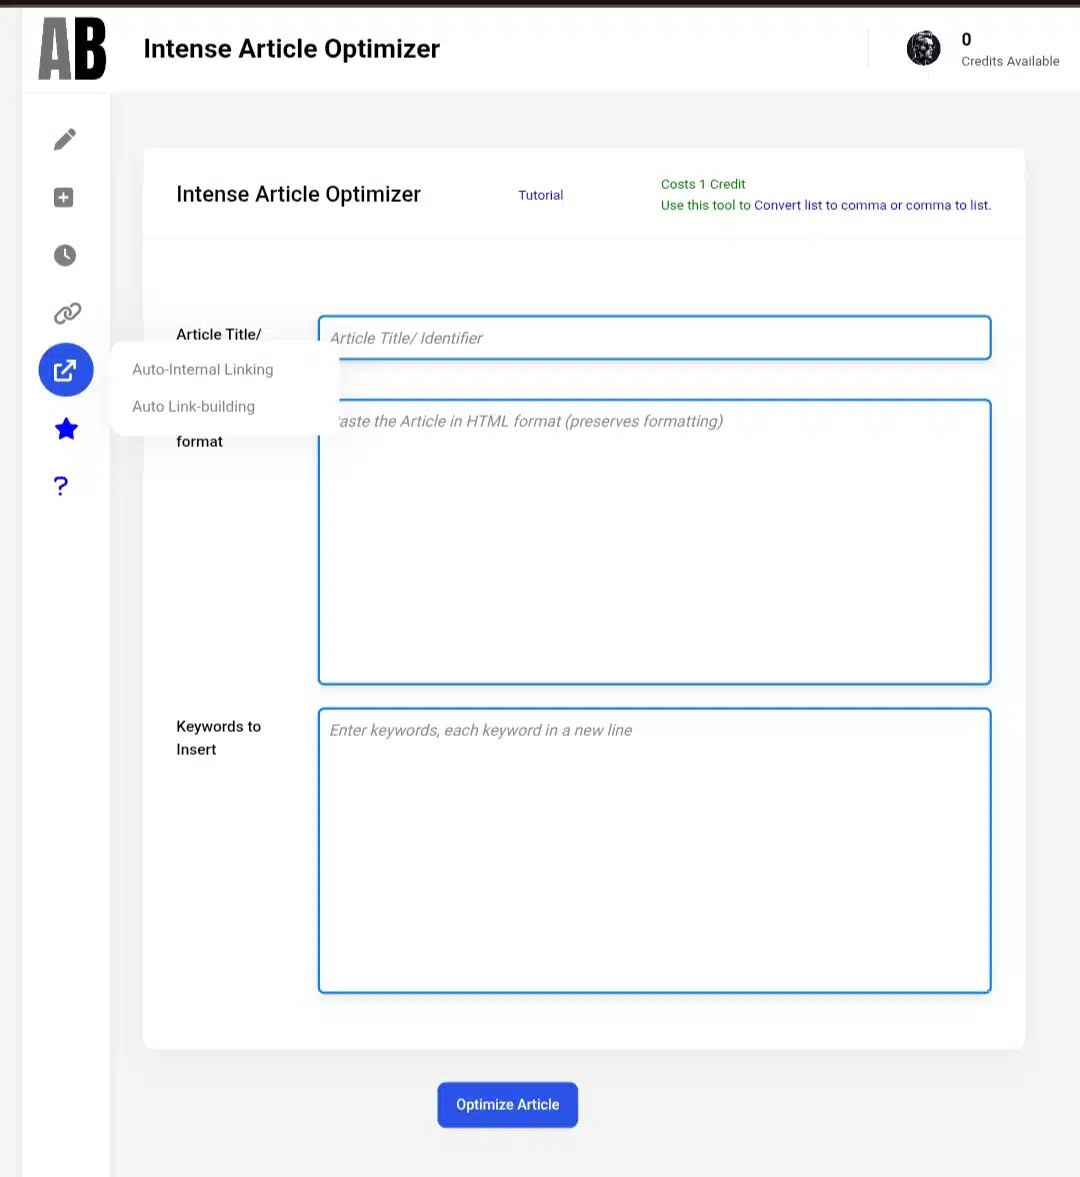Click the Credits Available counter
Screen dimensions: 1080x1177
[1010, 50]
